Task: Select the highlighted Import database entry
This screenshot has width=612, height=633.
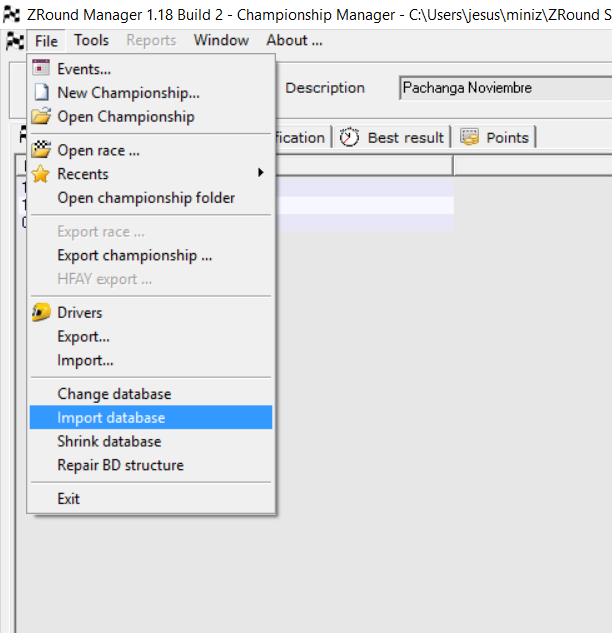Action: (151, 417)
